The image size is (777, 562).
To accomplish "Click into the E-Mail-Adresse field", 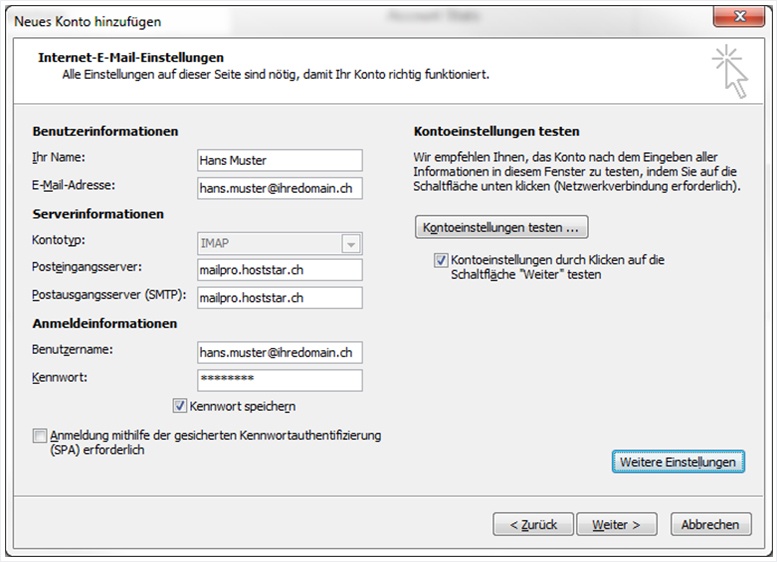I will click(280, 188).
